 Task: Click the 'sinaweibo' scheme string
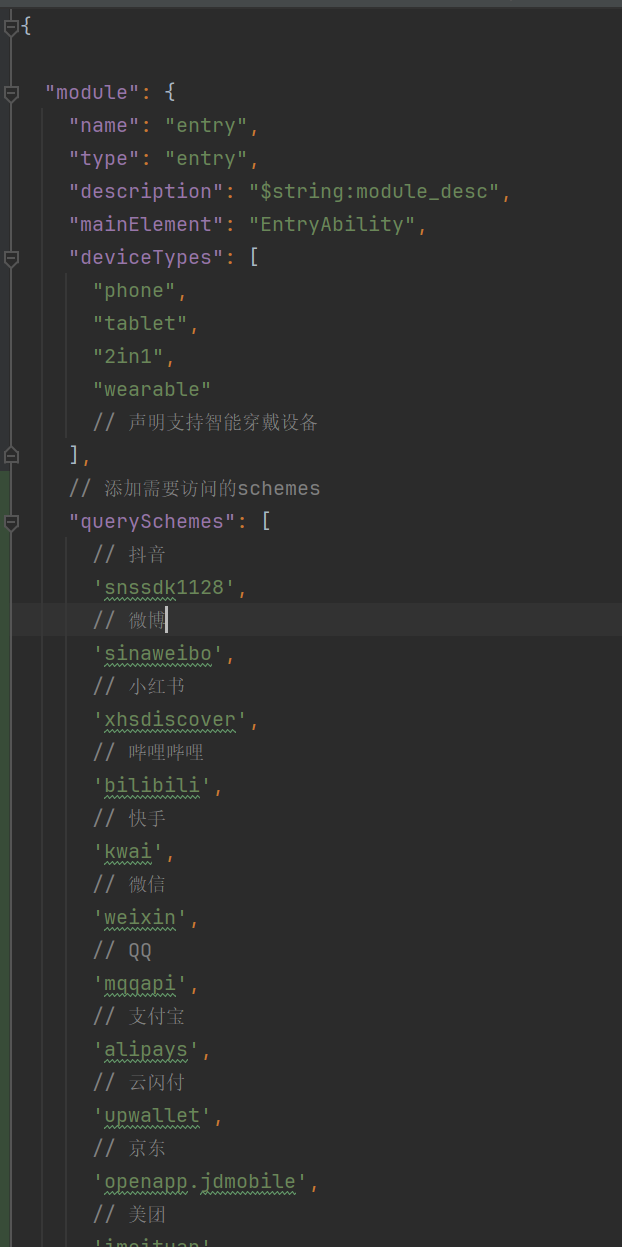[158, 654]
